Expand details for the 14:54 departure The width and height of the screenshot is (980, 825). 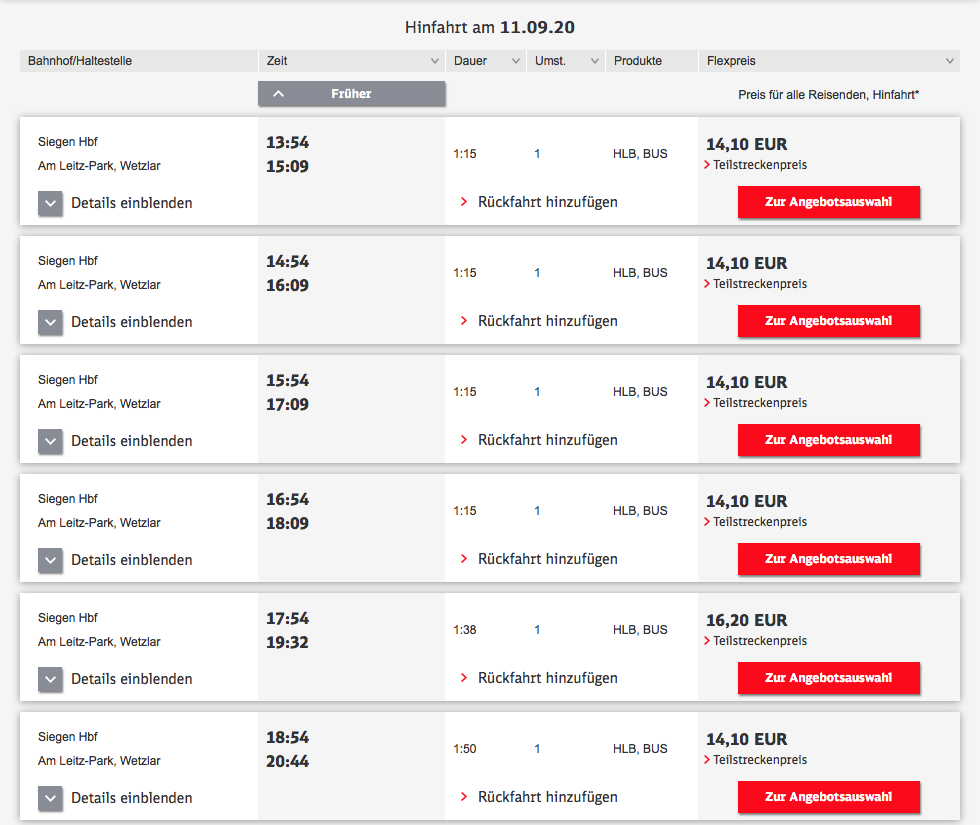[51, 322]
